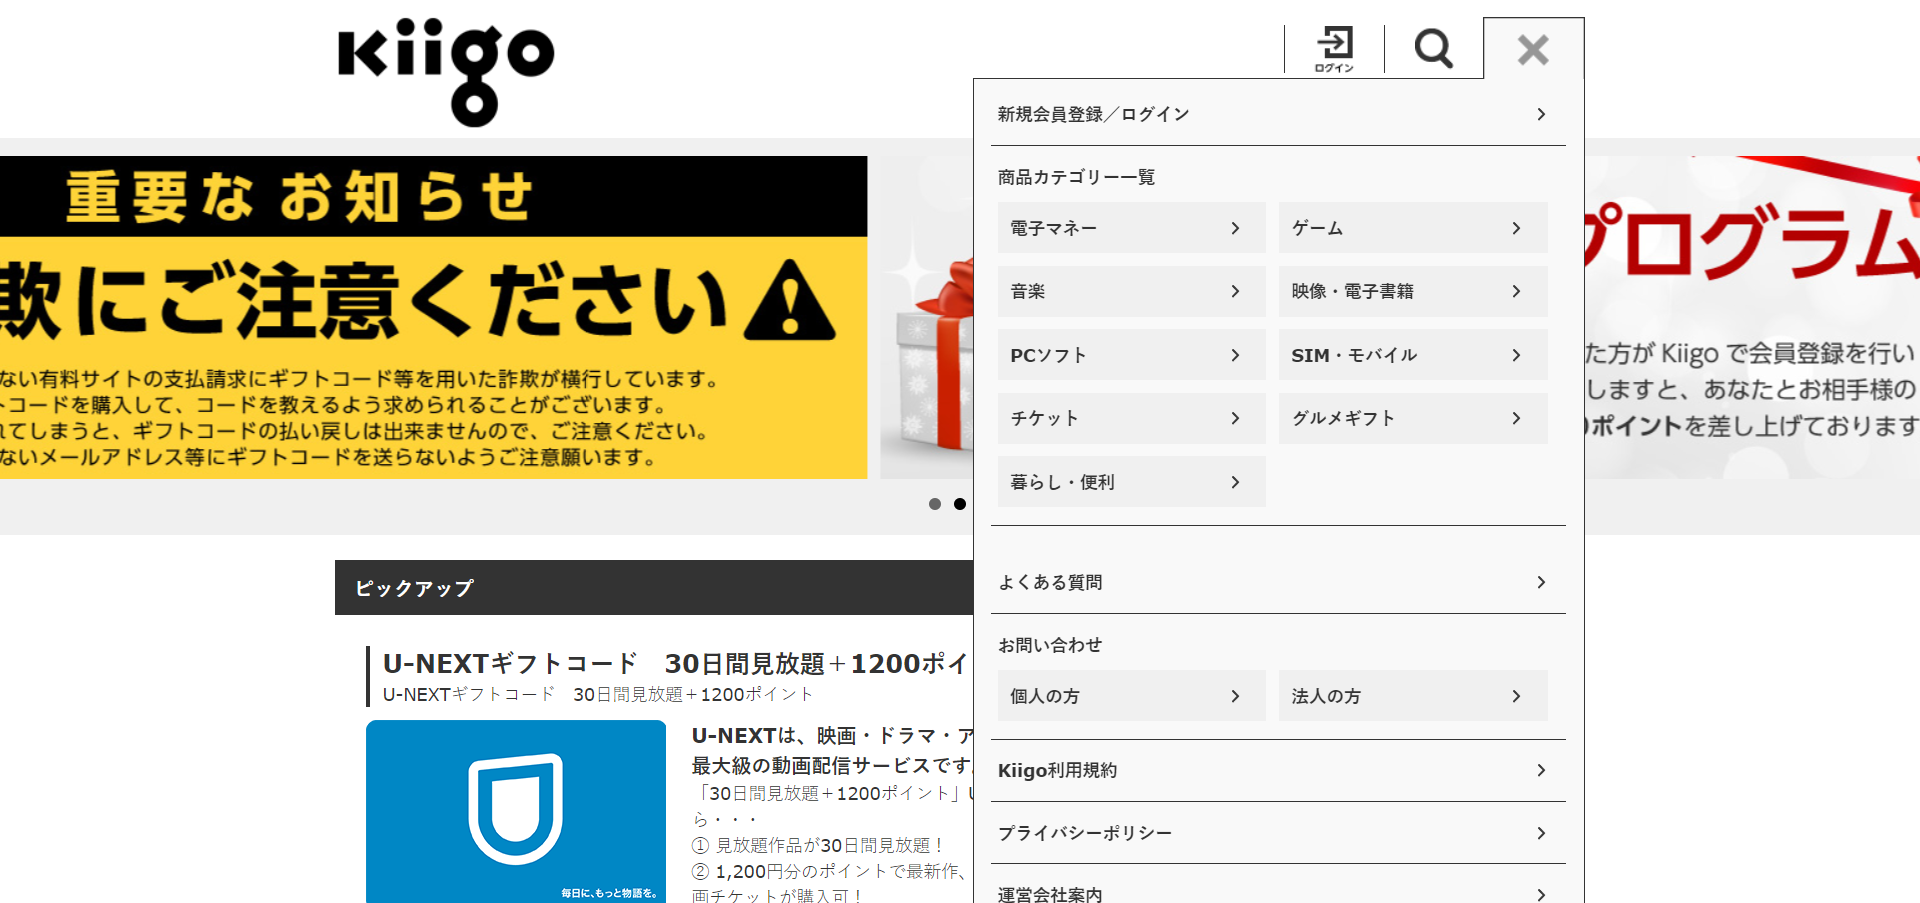Viewport: 1920px width, 903px height.
Task: Choose 個人の方 contact option
Action: (x=1131, y=696)
